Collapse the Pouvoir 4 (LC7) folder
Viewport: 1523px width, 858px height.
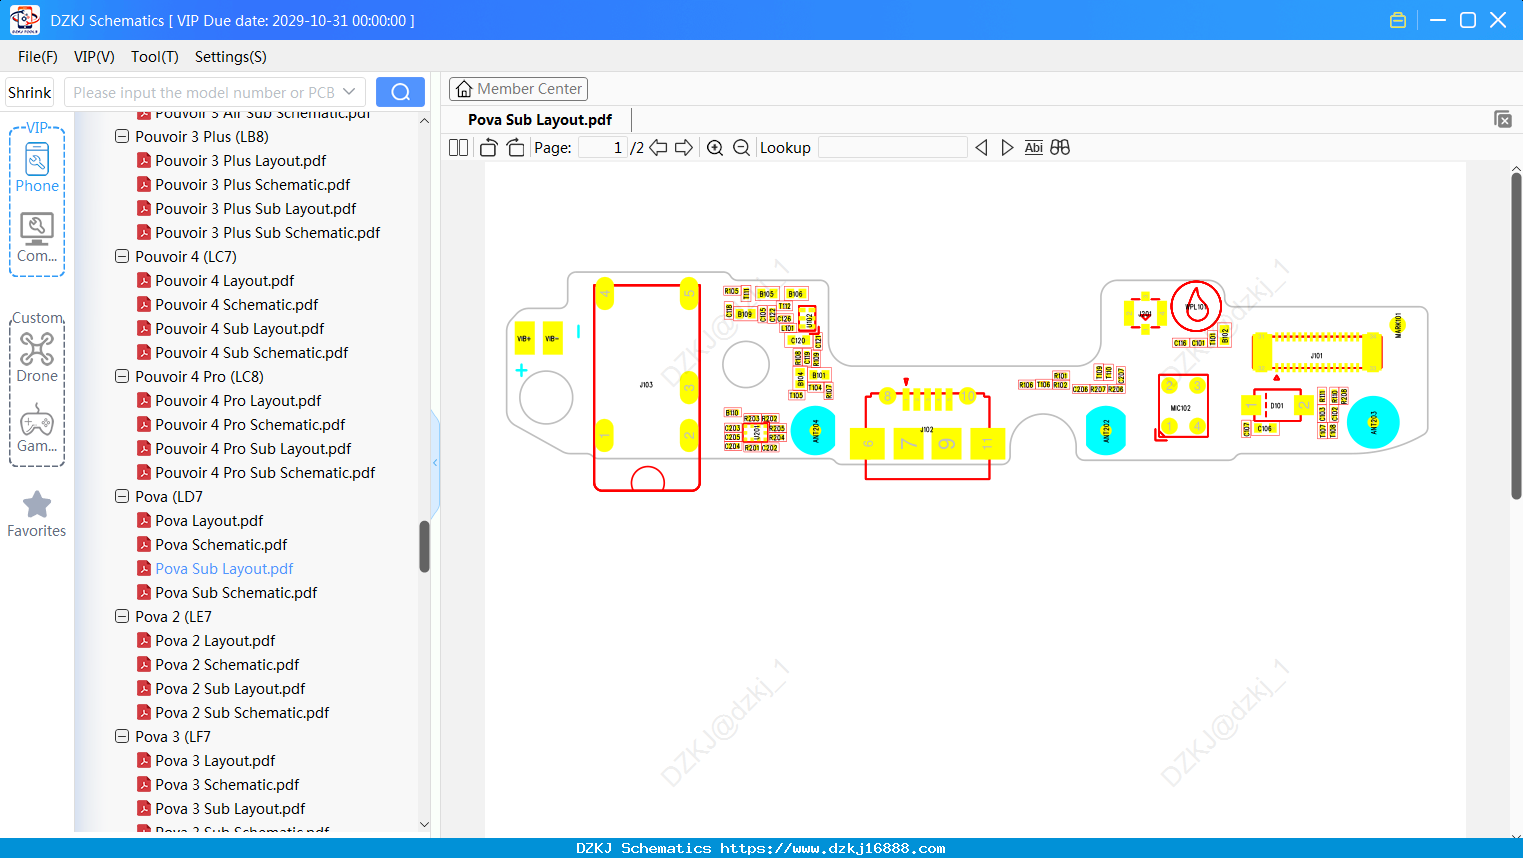(122, 256)
